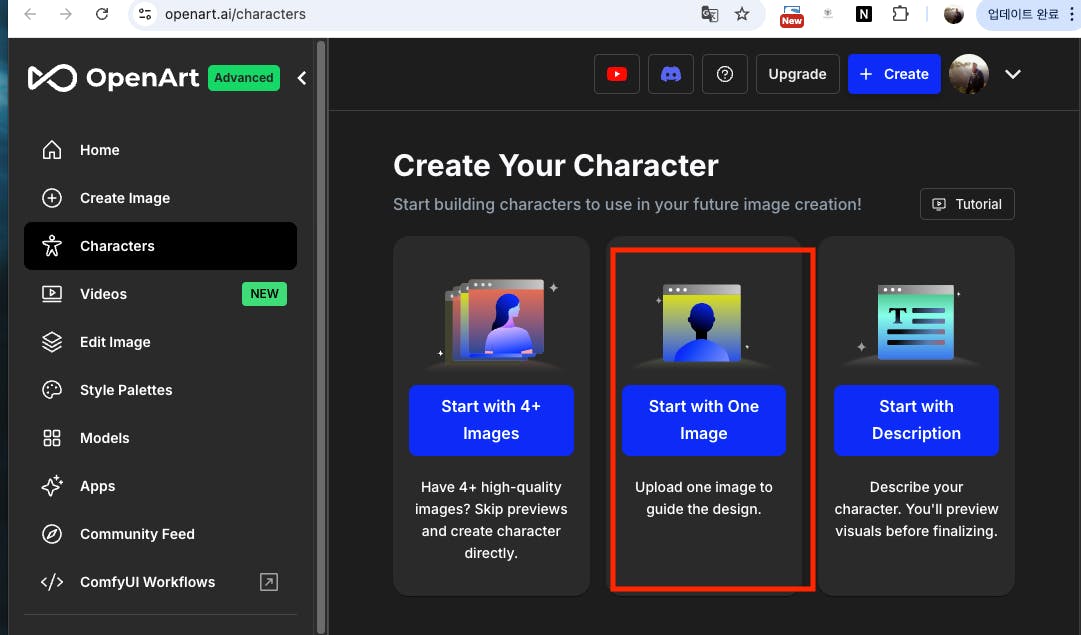Click the Edit Image layers icon
The width and height of the screenshot is (1081, 635).
(52, 342)
